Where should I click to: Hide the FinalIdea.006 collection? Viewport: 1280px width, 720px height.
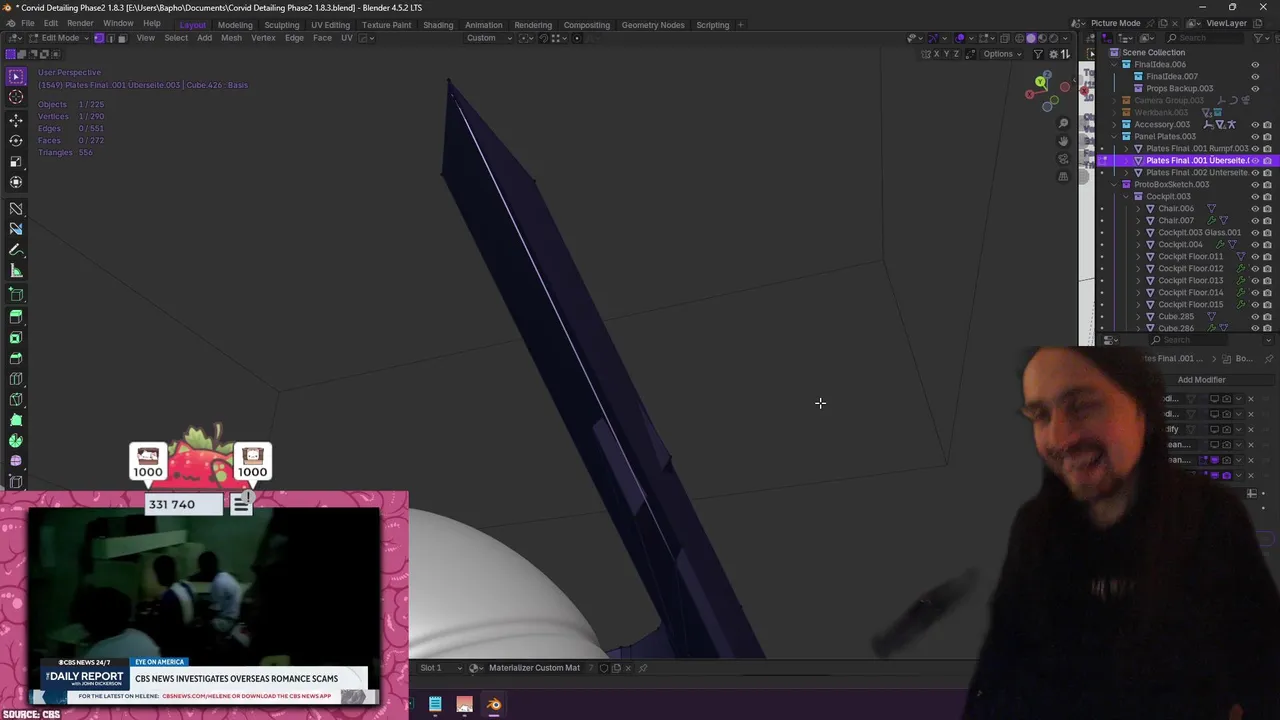1255,64
